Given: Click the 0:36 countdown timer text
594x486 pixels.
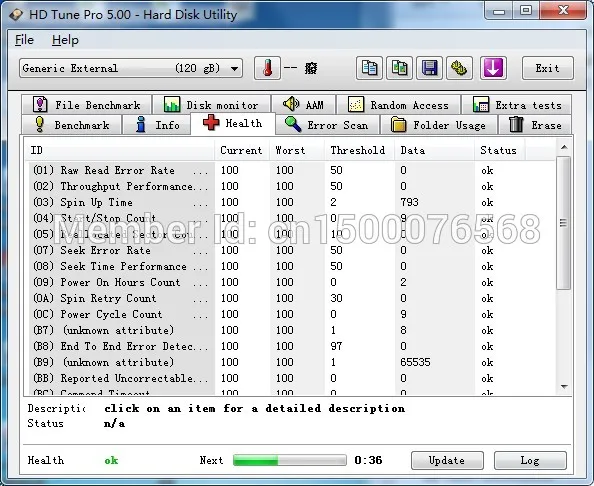Looking at the screenshot, I should click(368, 460).
